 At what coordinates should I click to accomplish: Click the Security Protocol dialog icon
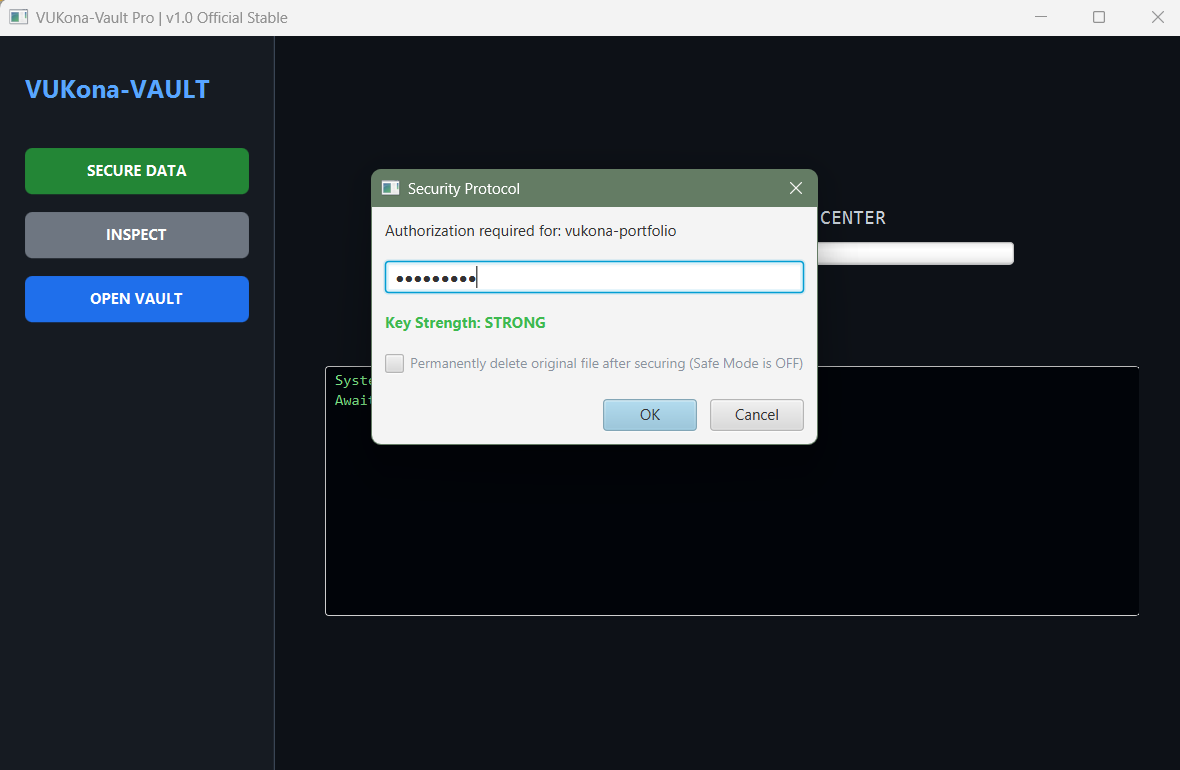(x=391, y=188)
